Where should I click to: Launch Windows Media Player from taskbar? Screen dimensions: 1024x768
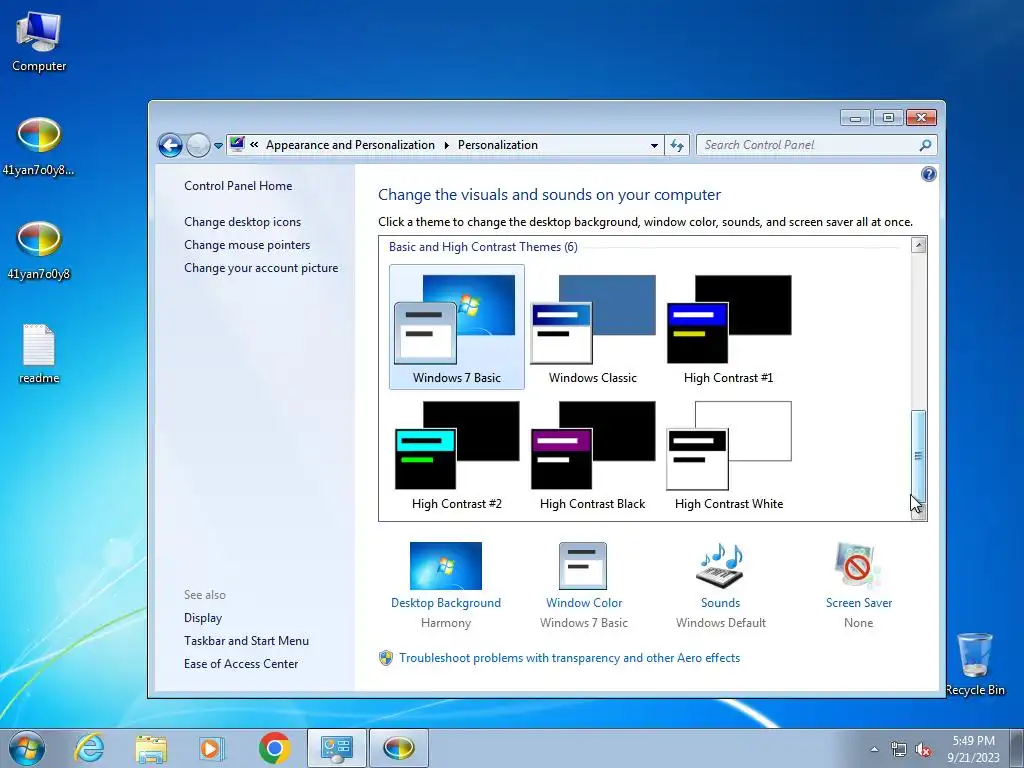[x=212, y=748]
